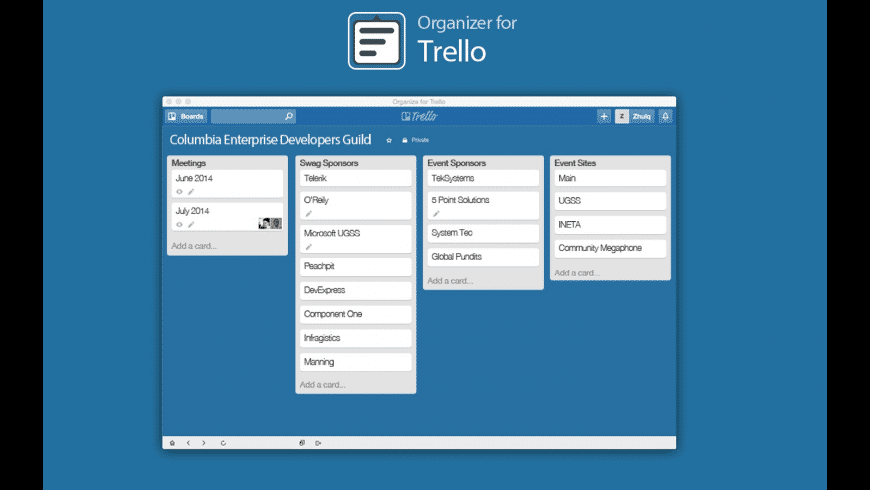Open the System Tec card

483,233
